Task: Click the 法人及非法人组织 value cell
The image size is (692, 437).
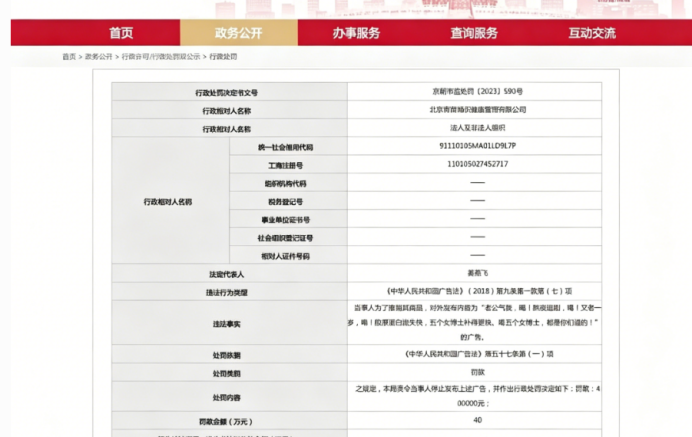Action: tap(474, 128)
